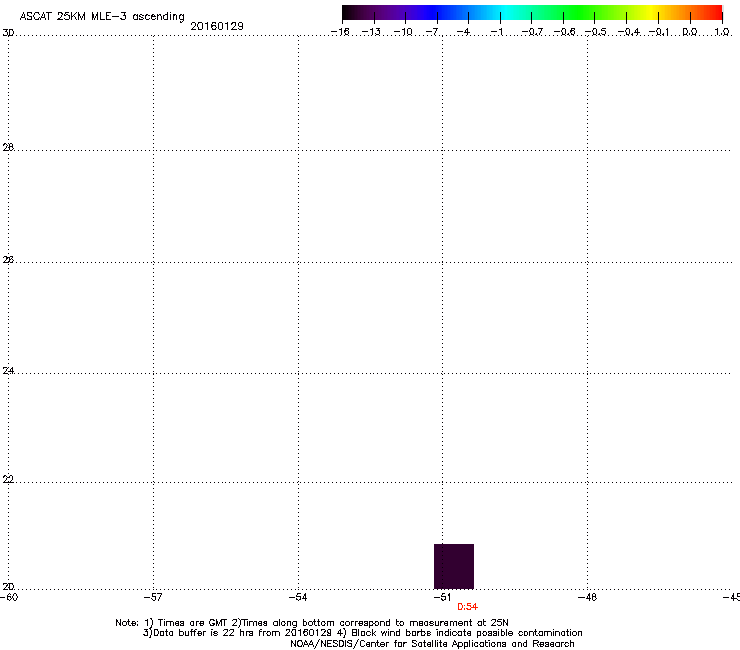The height and width of the screenshot is (650, 740).
Task: Click the longitude -51 axis label
Action: [442, 597]
